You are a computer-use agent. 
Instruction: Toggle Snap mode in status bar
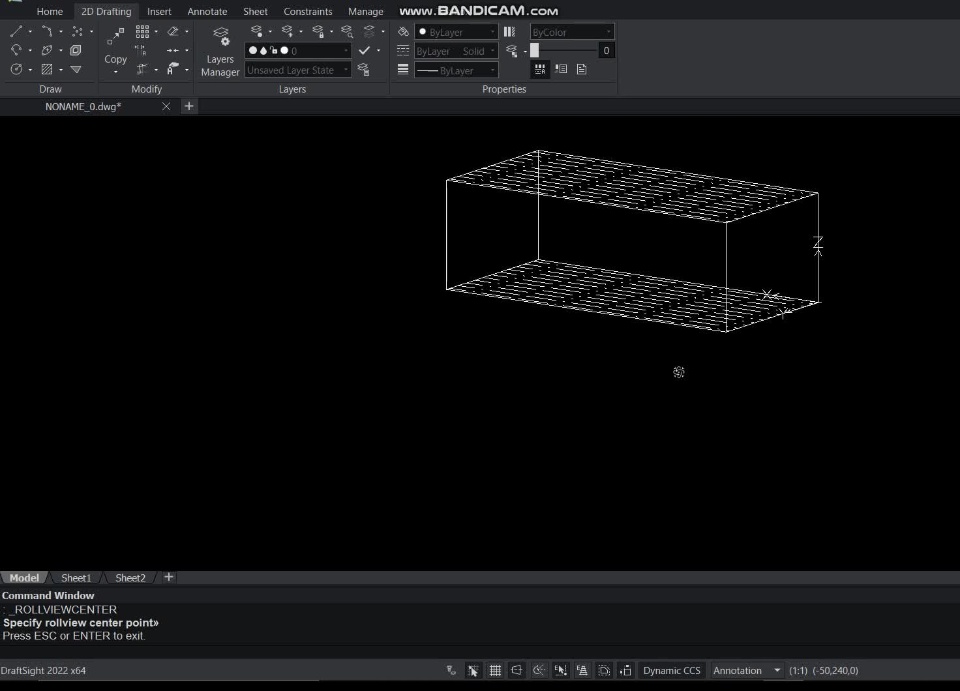pos(473,671)
